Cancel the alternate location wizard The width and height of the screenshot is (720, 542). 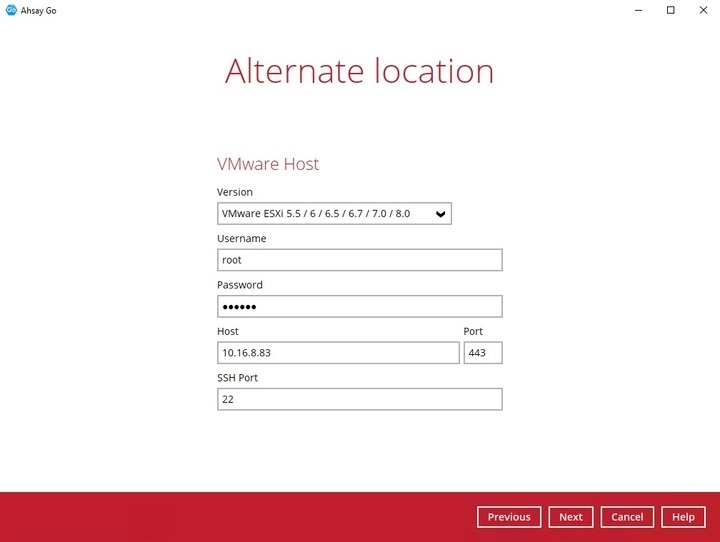point(627,517)
